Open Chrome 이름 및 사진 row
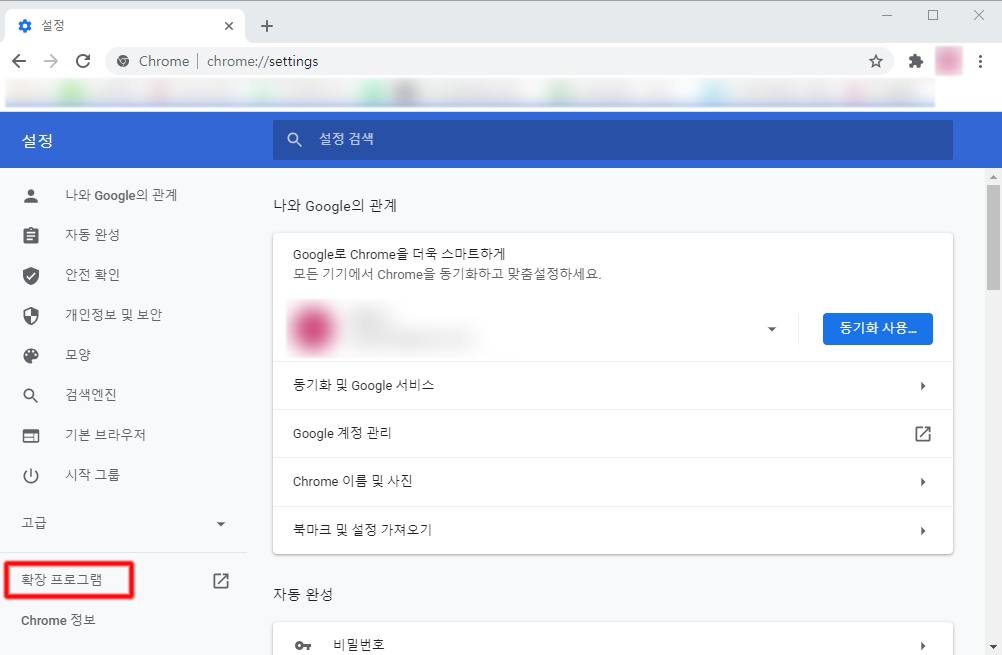The image size is (1002, 655). click(x=613, y=482)
